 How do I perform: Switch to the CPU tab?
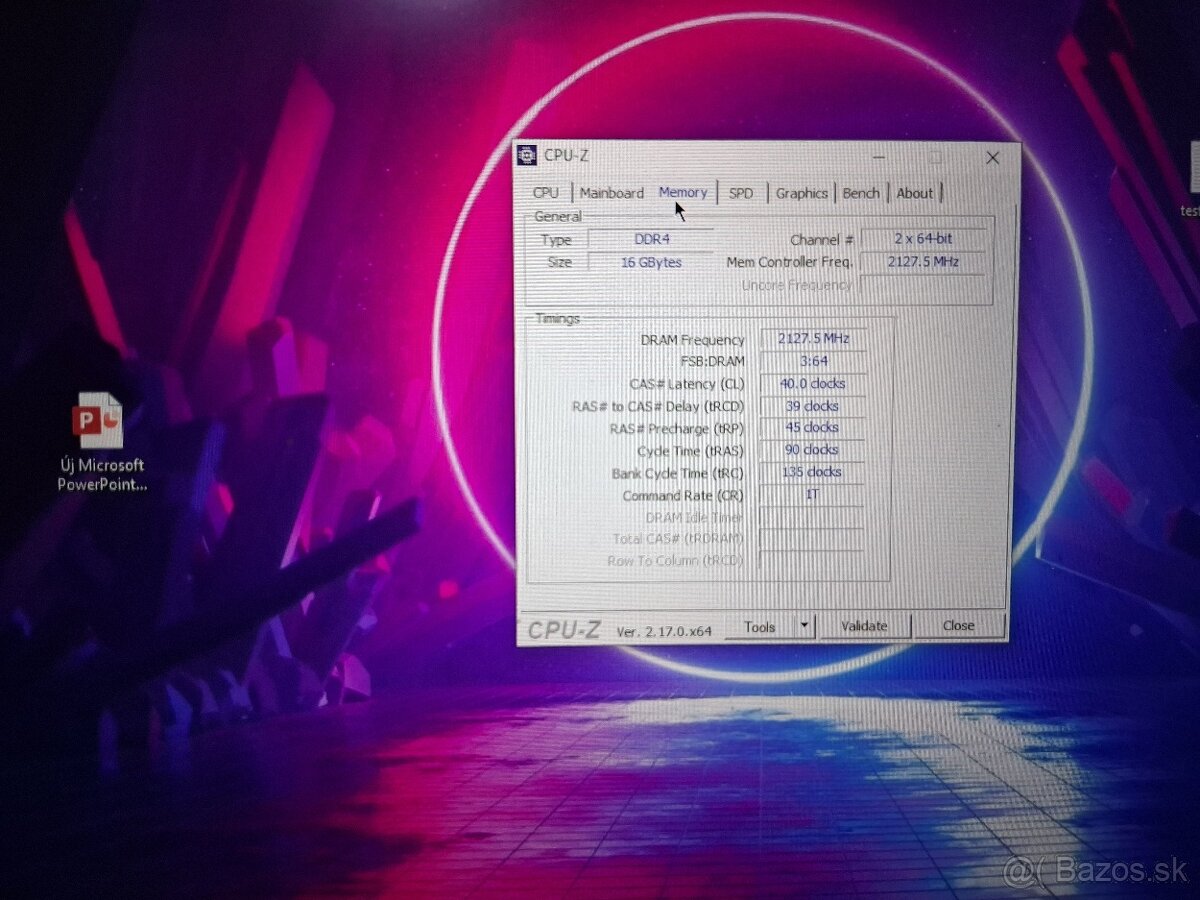[546, 193]
